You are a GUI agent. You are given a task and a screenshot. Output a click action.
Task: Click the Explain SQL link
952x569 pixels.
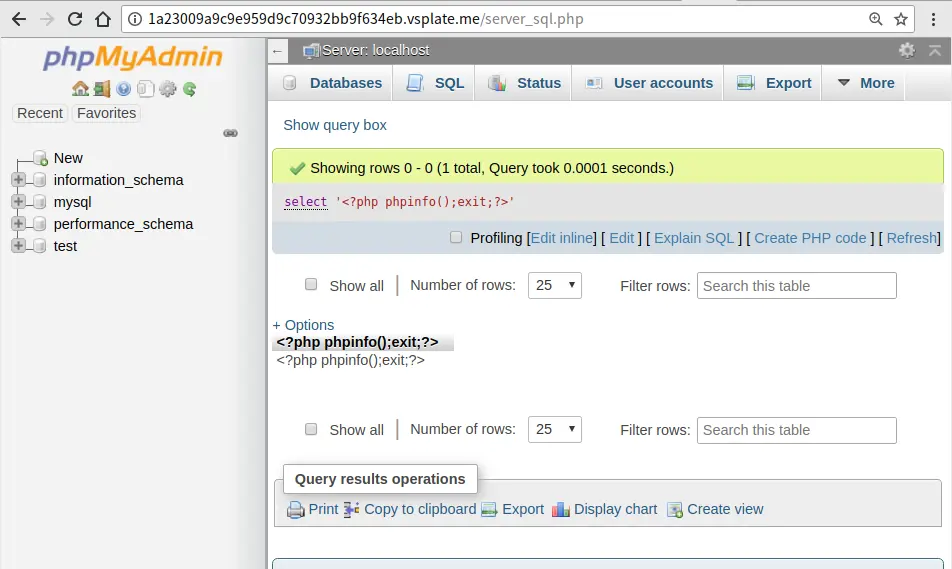[694, 238]
